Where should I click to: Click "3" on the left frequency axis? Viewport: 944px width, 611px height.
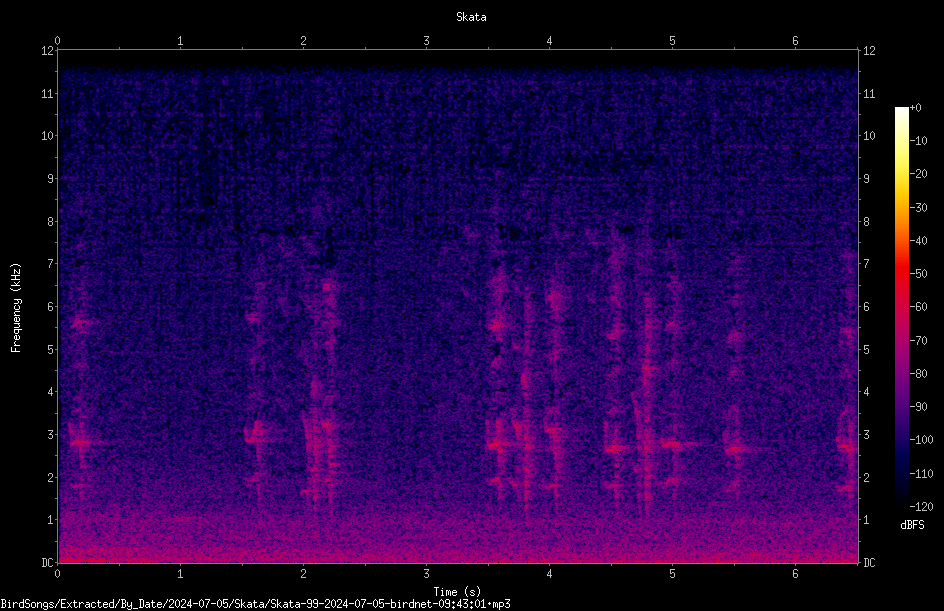[50, 435]
